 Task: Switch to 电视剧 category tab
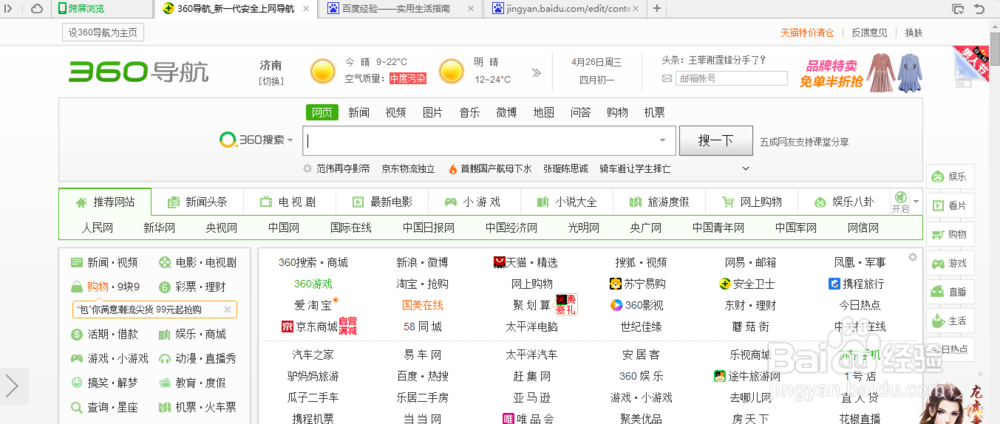[290, 202]
